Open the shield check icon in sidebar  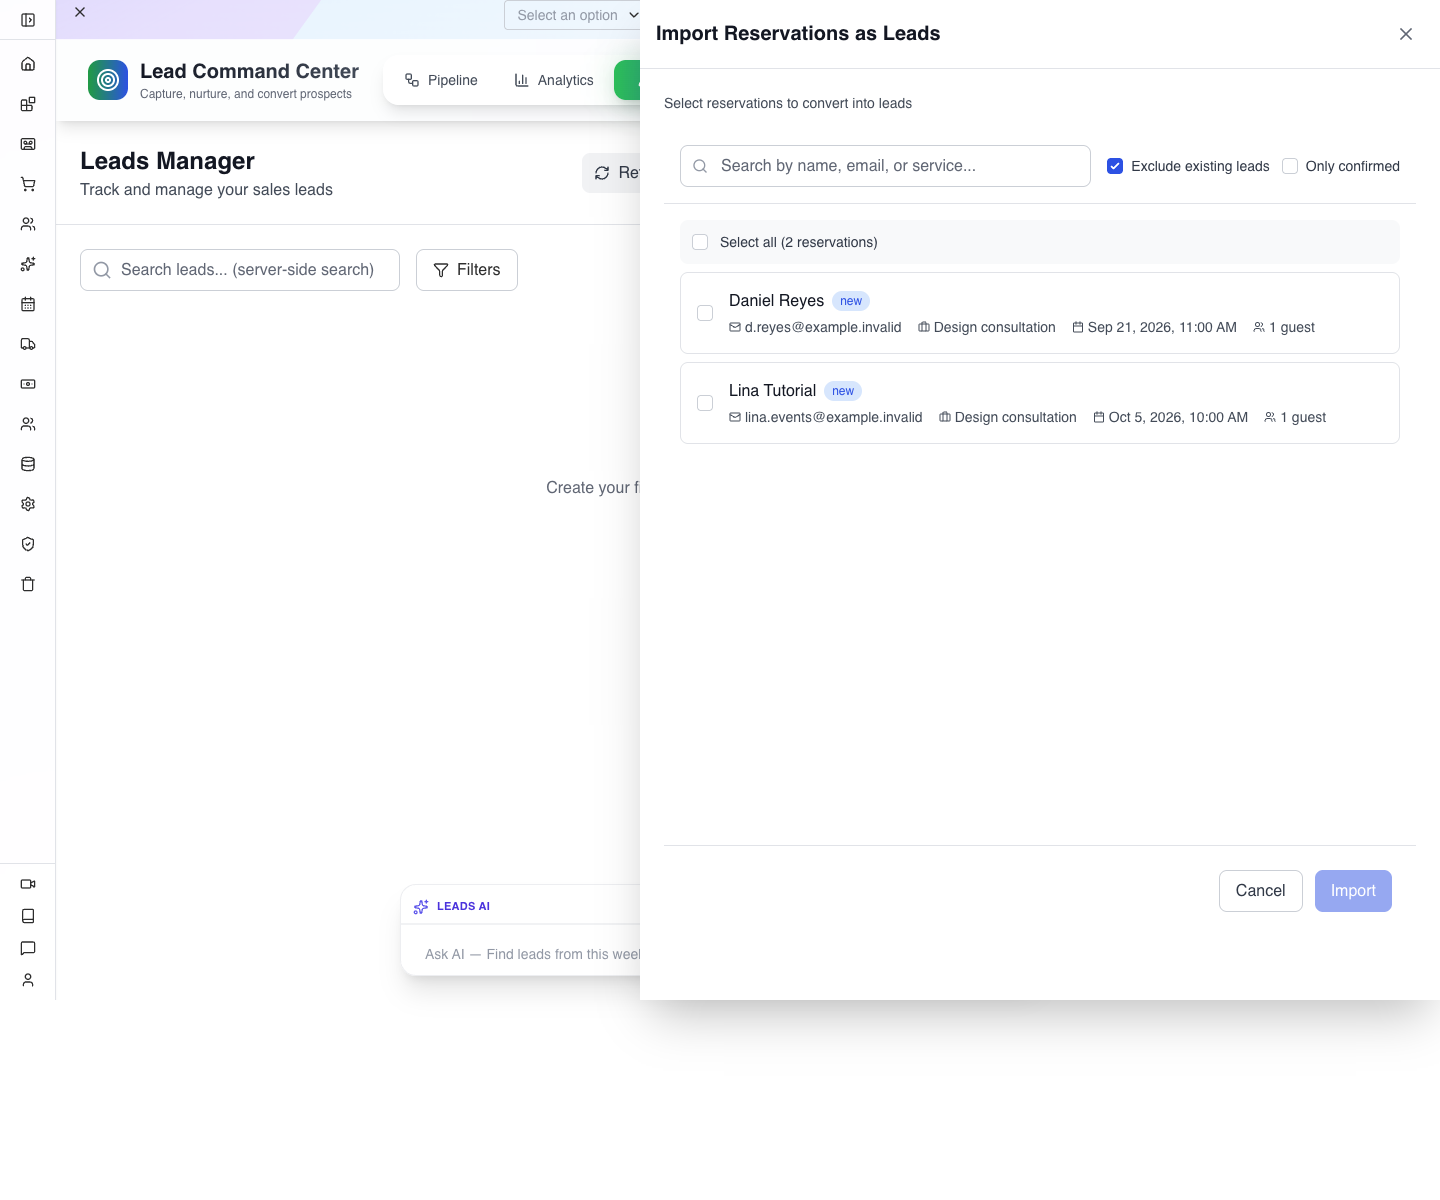click(x=28, y=544)
